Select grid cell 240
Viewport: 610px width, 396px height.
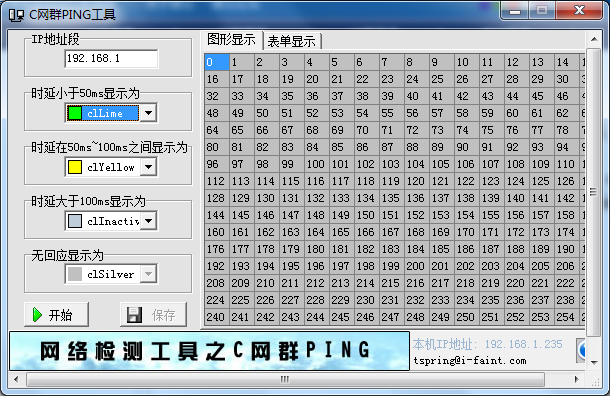pyautogui.click(x=217, y=317)
